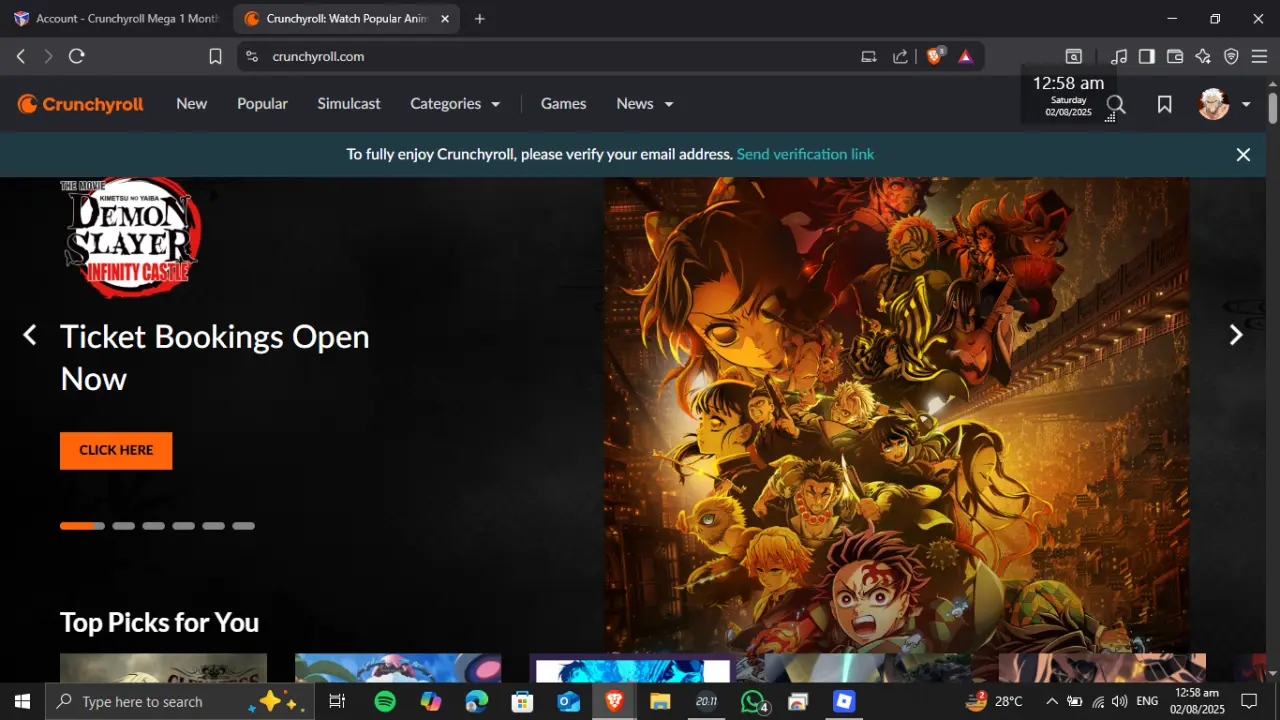Open the weather widget showing 28°C

coord(994,702)
